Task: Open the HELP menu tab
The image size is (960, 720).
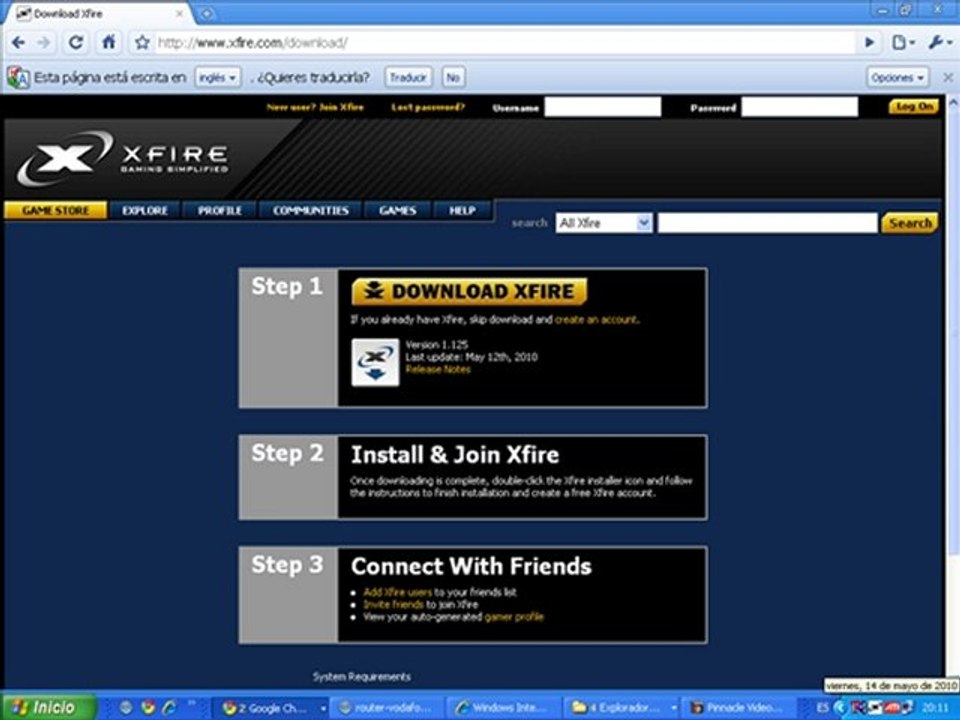Action: pyautogui.click(x=462, y=211)
